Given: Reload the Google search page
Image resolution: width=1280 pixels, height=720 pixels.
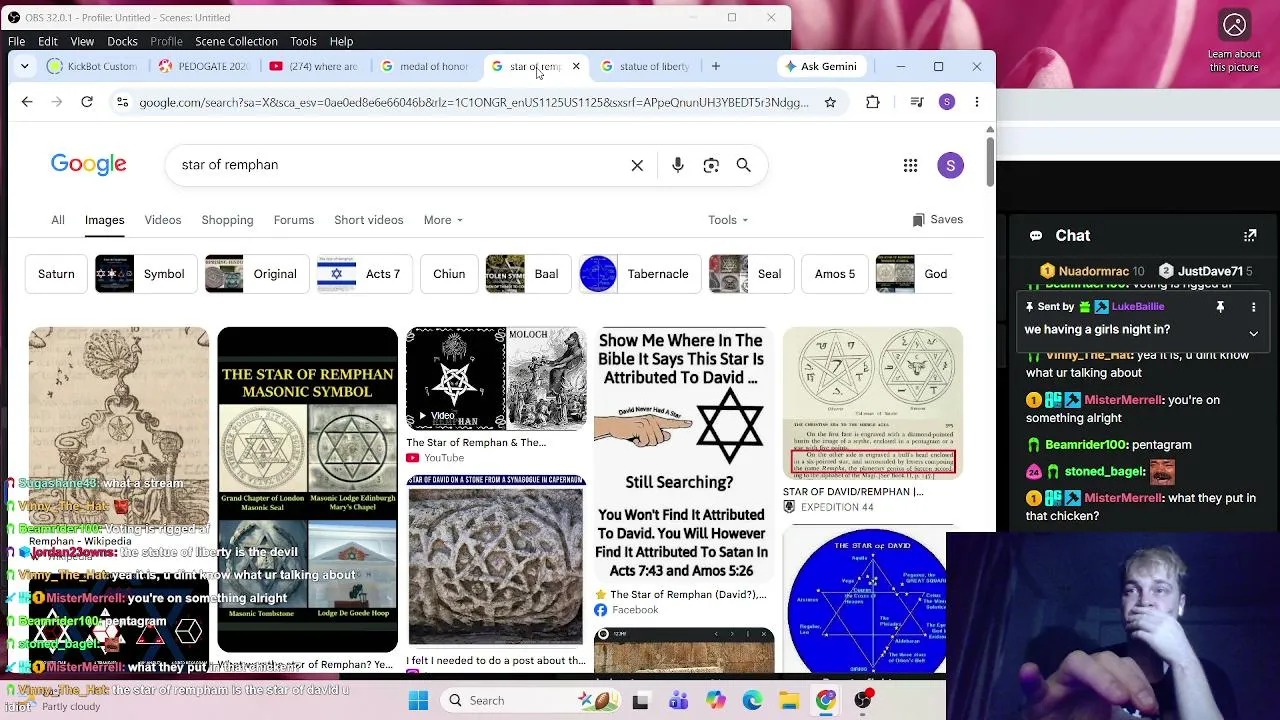Looking at the screenshot, I should (87, 102).
